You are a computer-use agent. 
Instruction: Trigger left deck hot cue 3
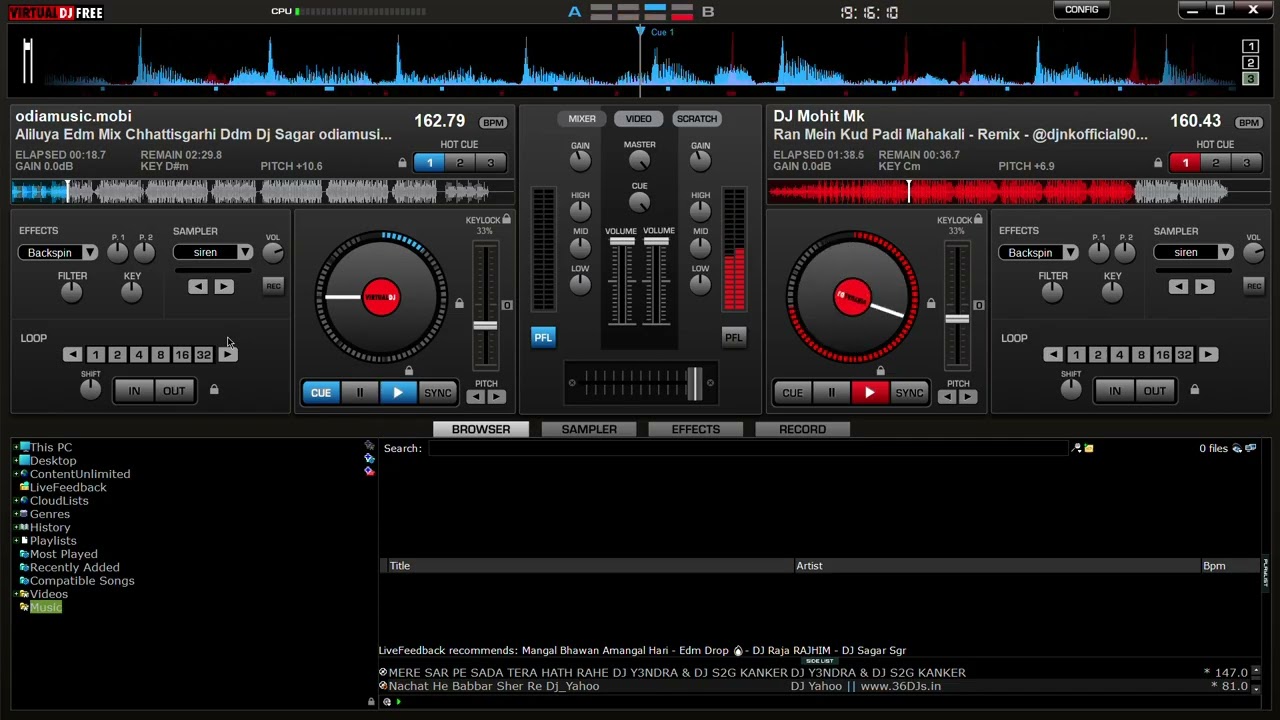click(x=490, y=163)
